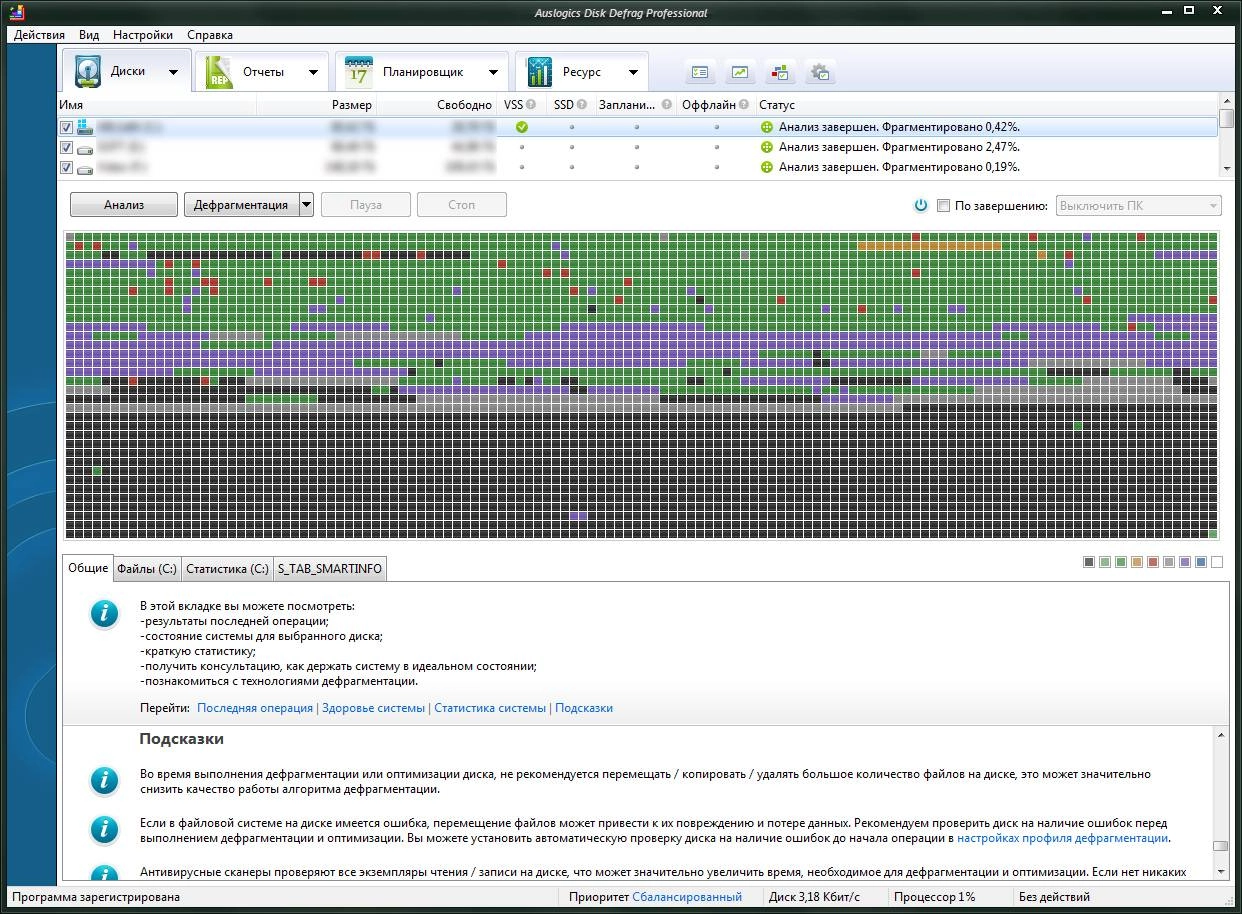
Task: Open the Отчеты dropdown arrow
Action: click(x=313, y=72)
